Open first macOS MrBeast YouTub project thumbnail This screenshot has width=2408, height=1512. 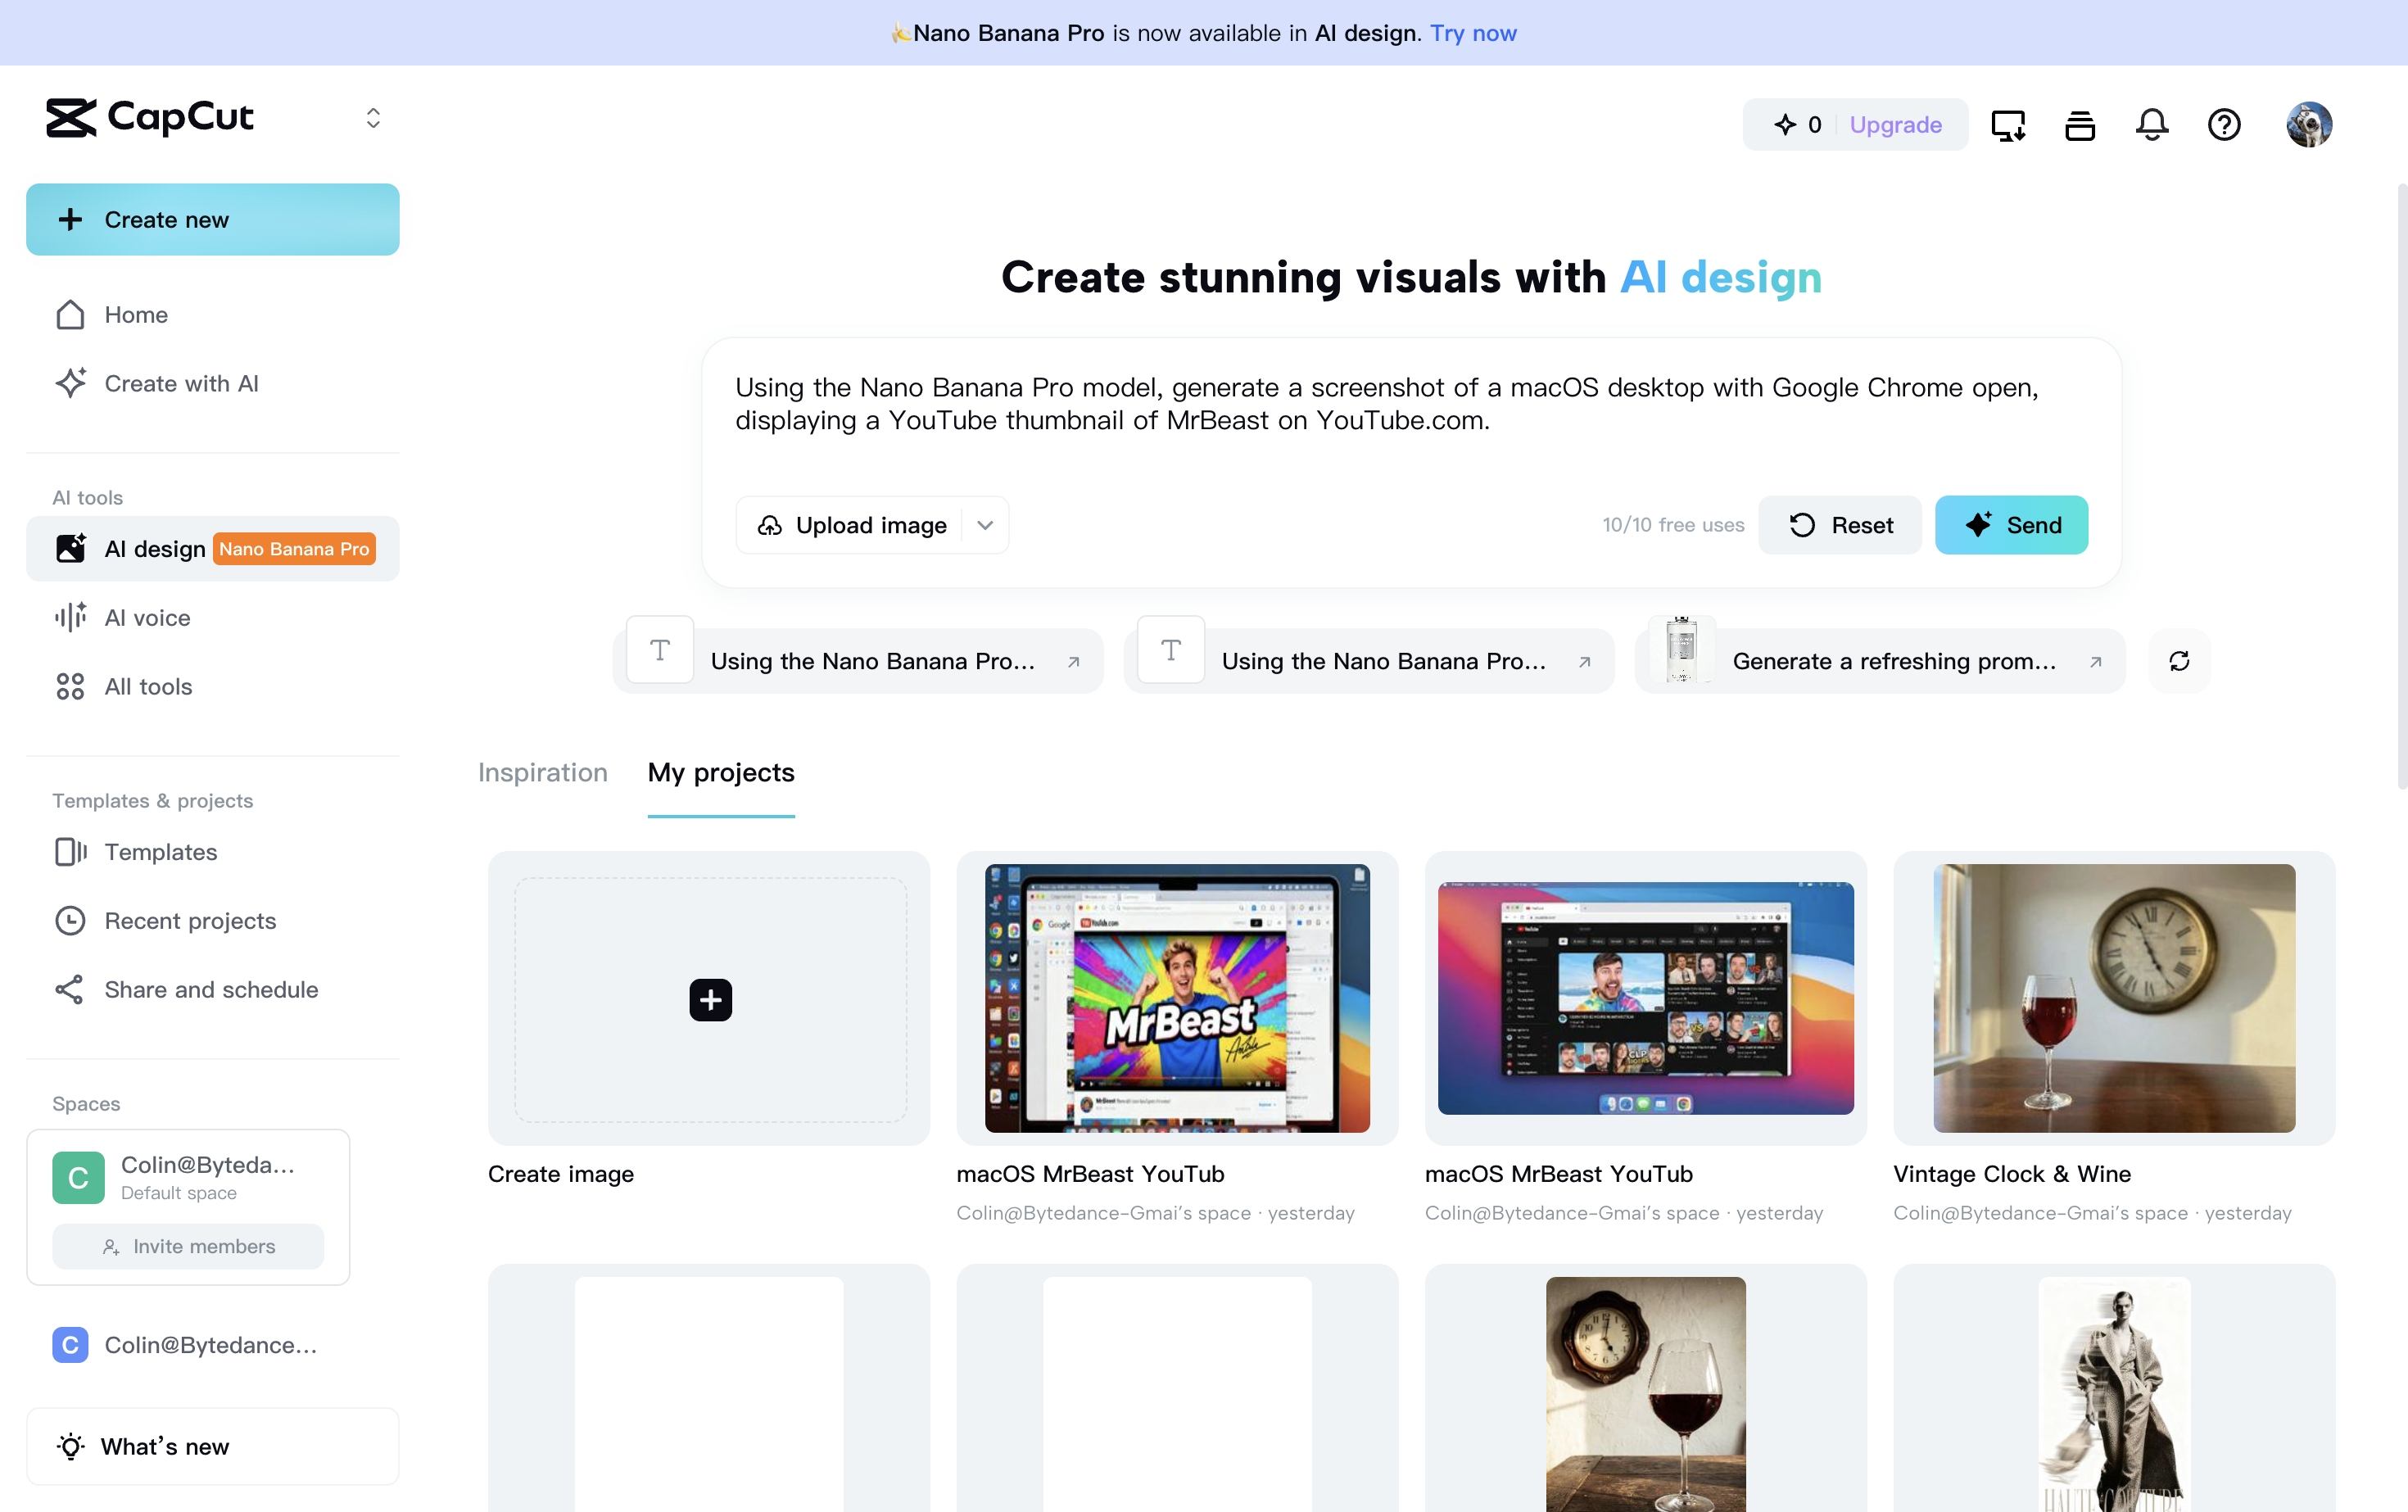point(1177,999)
